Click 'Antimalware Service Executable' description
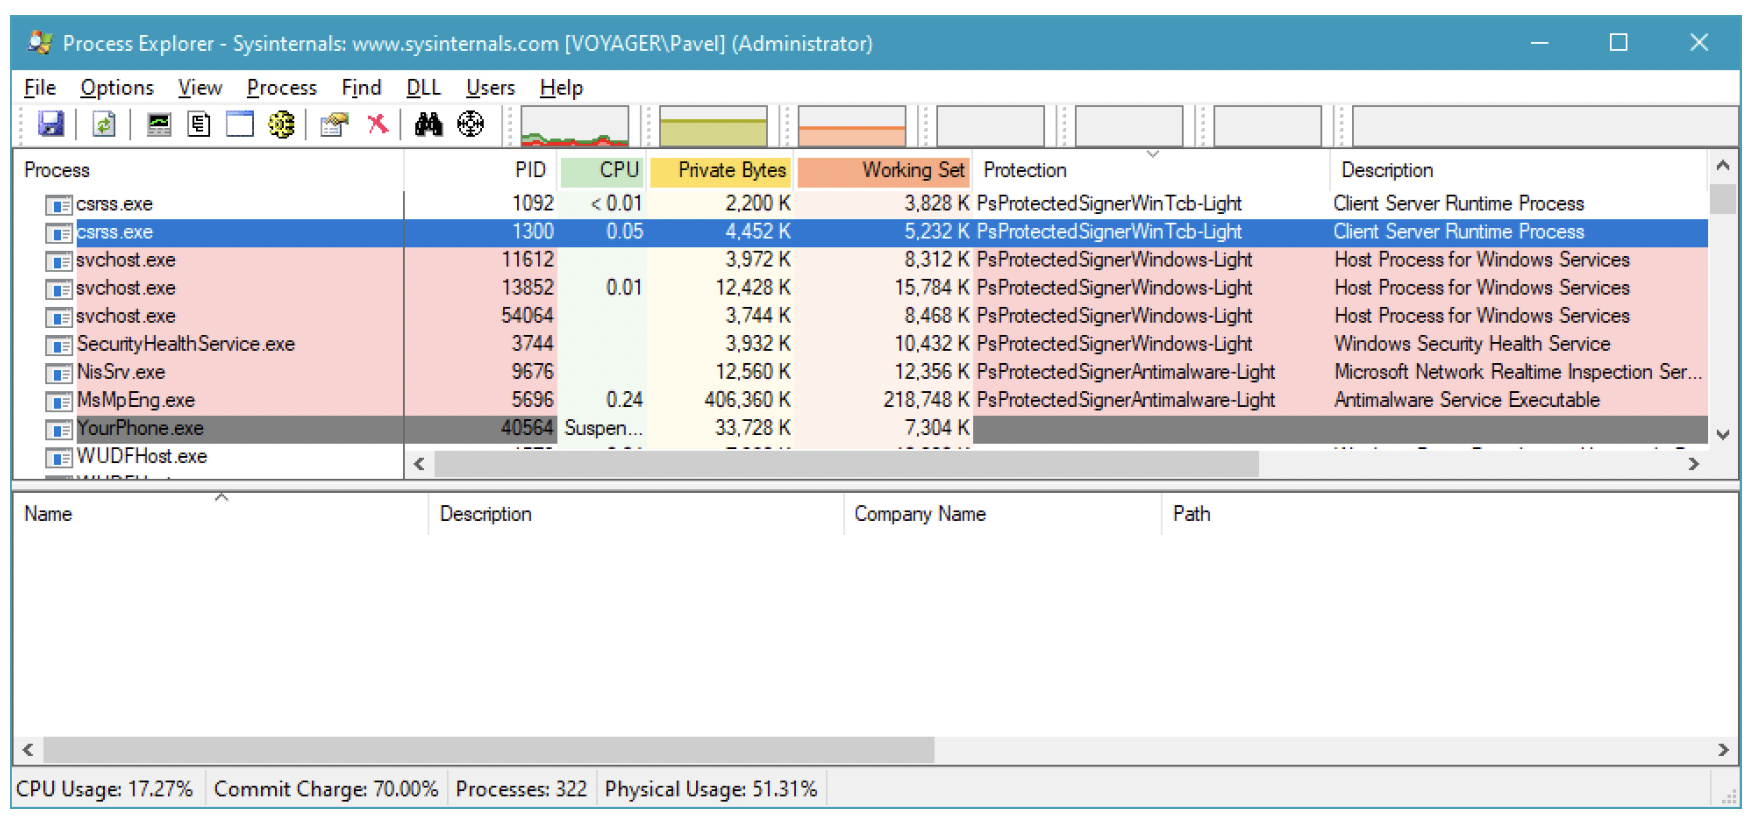 pos(1467,400)
